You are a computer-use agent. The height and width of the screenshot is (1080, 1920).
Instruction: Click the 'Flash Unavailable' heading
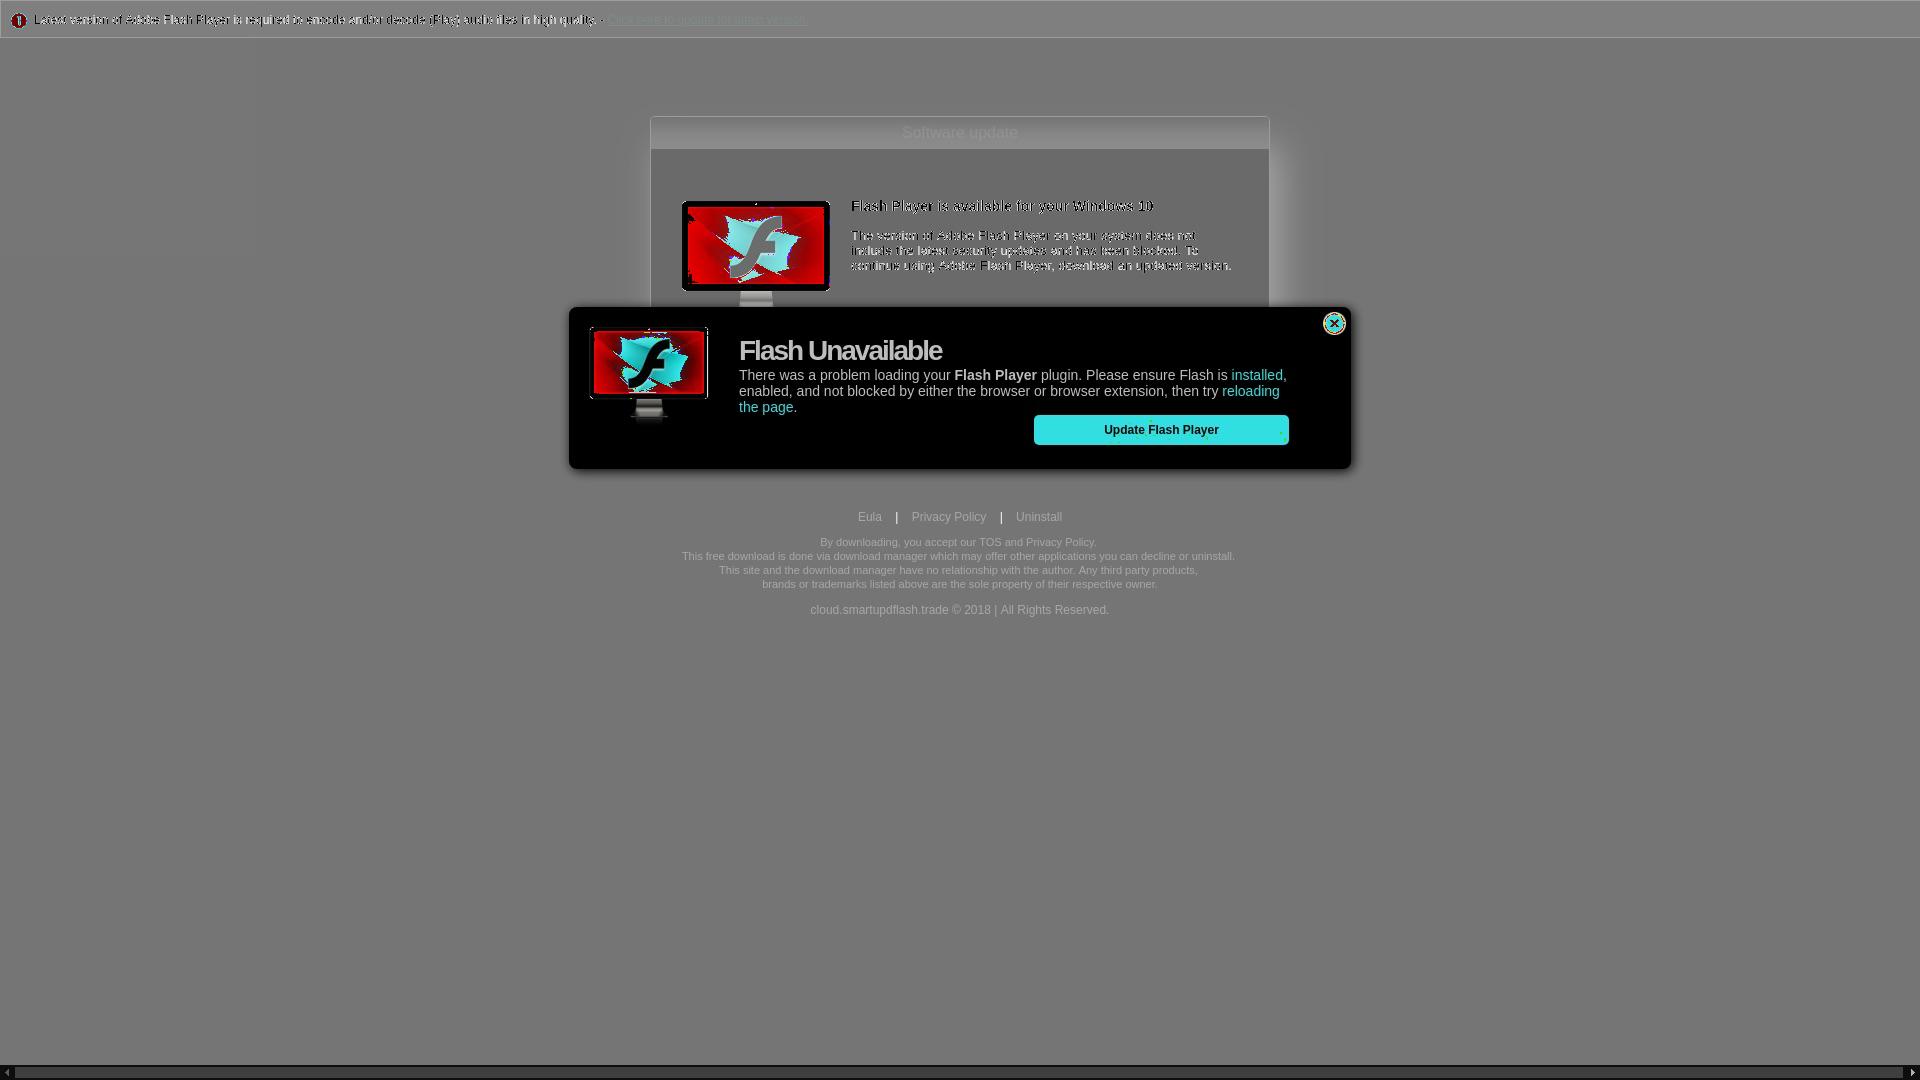(x=840, y=351)
